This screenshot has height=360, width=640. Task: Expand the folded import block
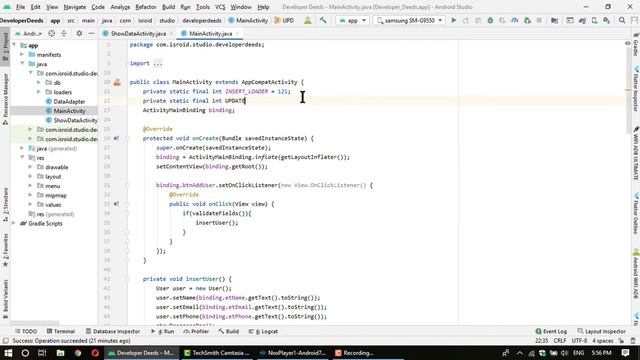coord(158,64)
